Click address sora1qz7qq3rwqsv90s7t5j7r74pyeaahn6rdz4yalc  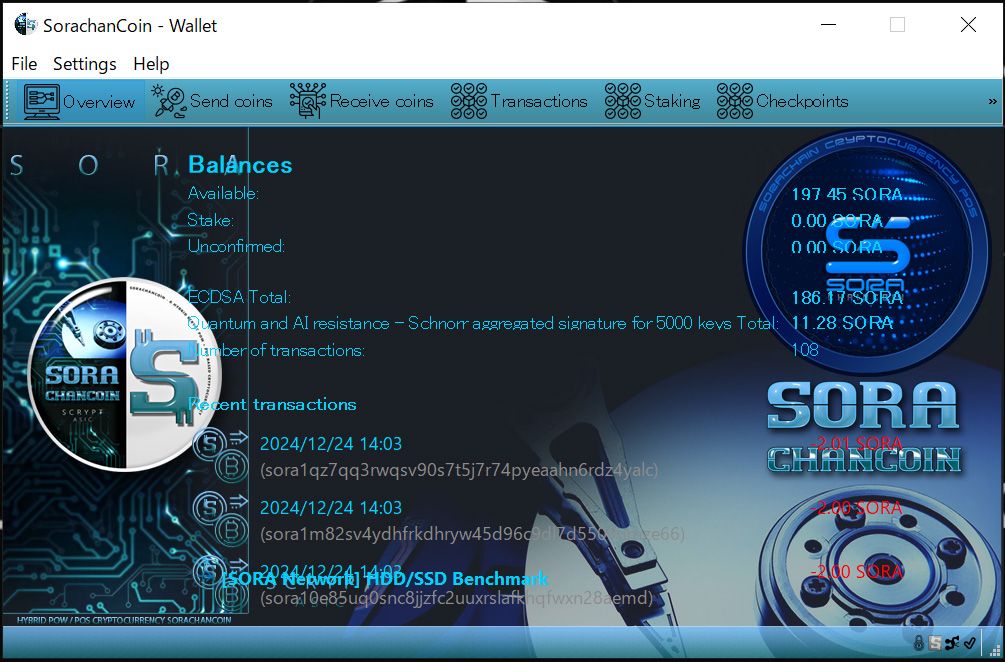[x=459, y=470]
